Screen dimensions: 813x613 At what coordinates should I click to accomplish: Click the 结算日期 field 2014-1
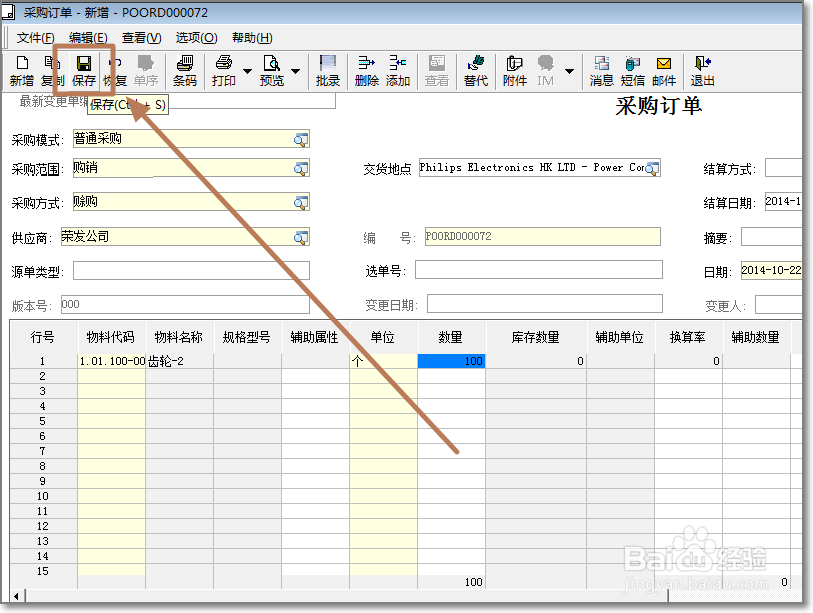784,201
